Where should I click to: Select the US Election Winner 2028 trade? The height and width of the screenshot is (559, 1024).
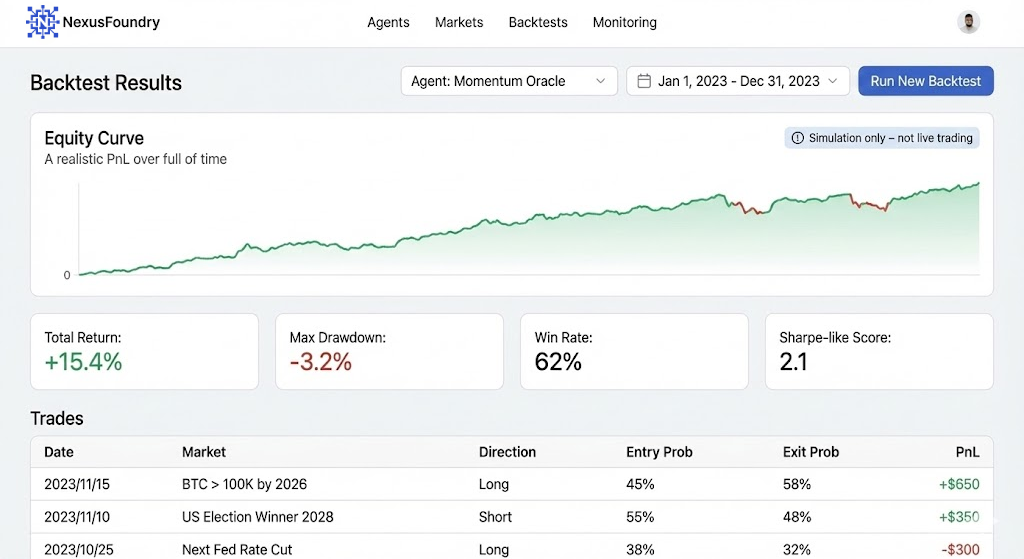(x=257, y=517)
